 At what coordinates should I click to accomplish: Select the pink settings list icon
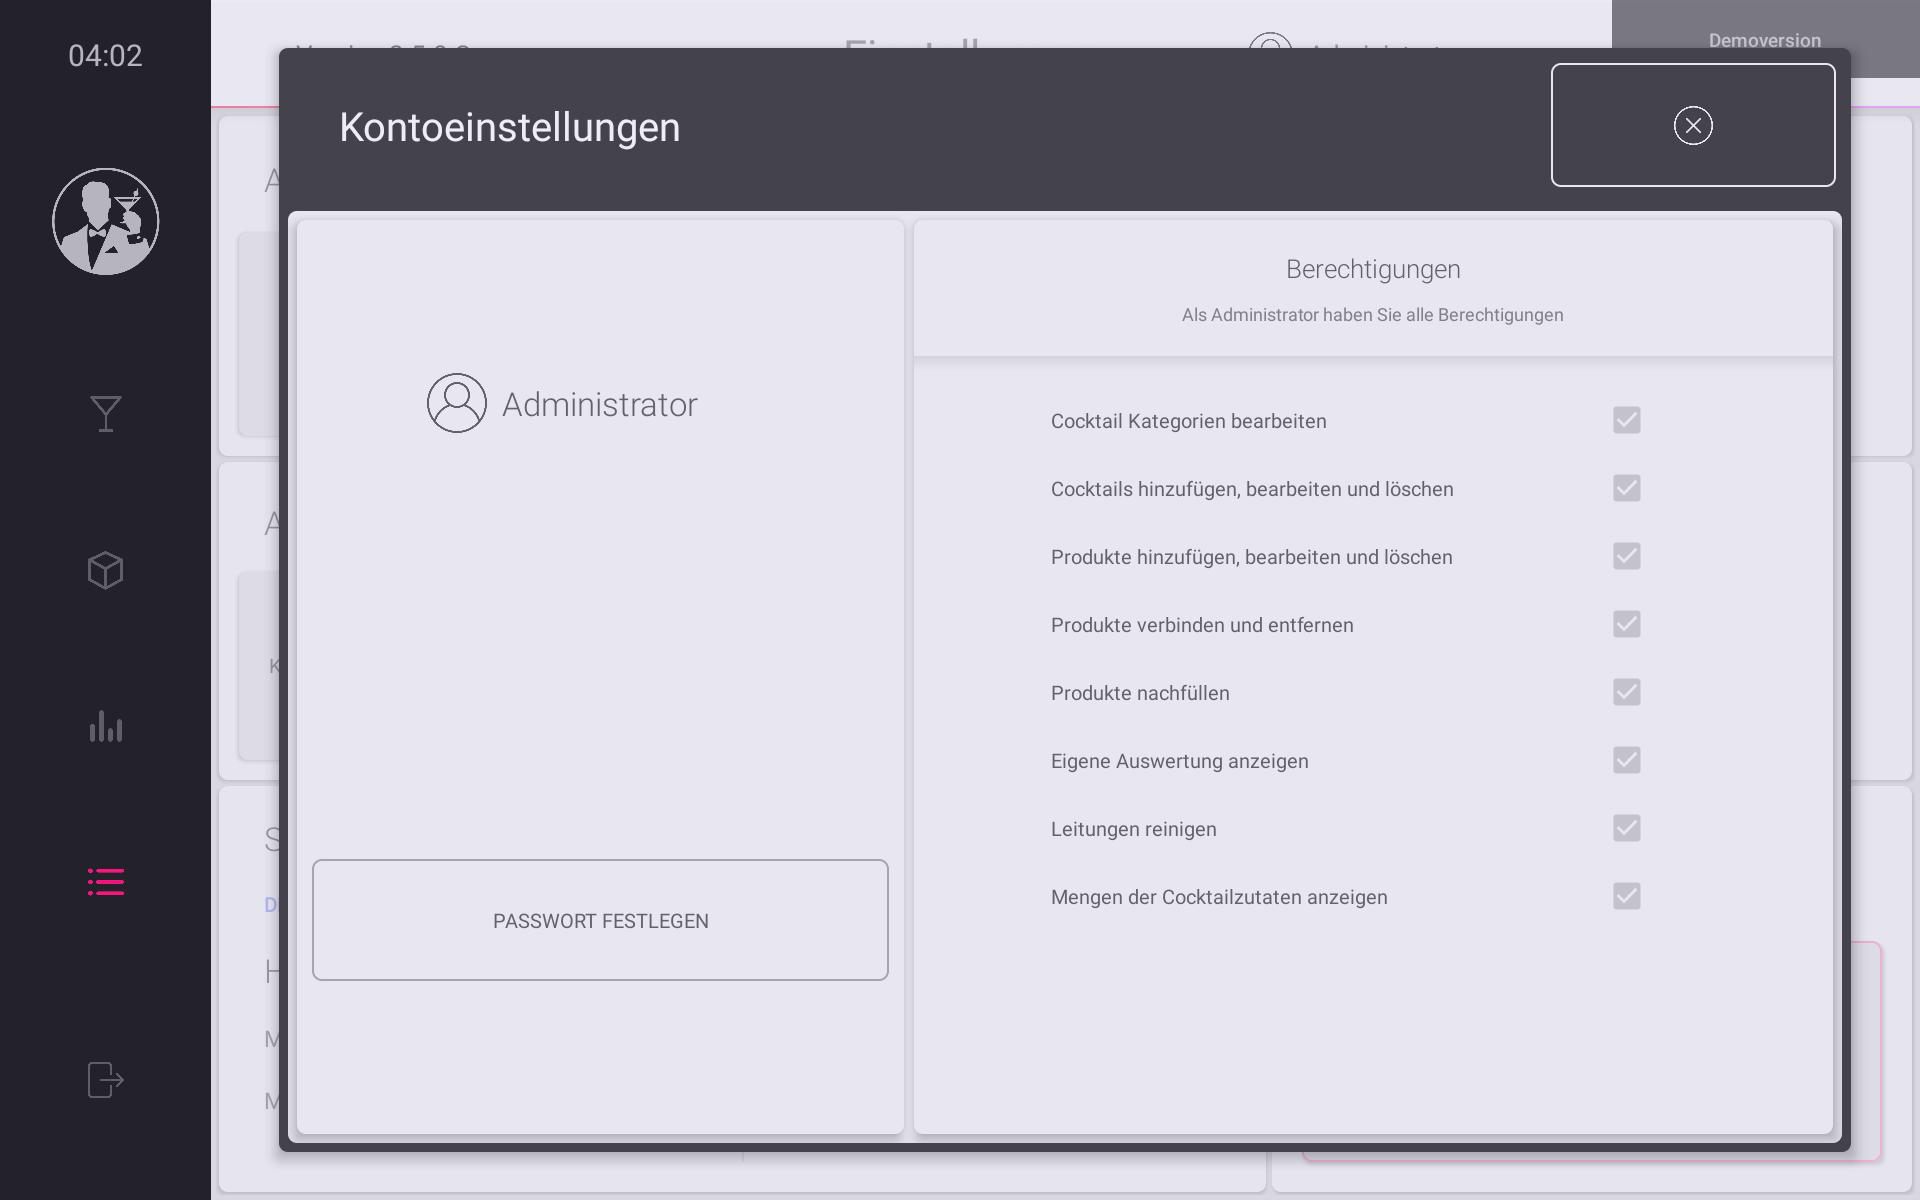click(x=105, y=881)
